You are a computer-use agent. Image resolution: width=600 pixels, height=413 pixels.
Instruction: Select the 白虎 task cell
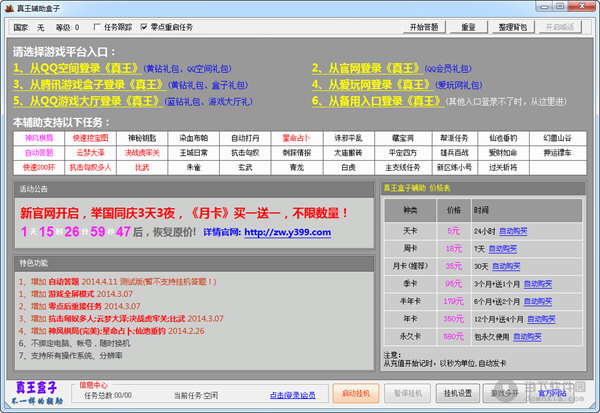(x=349, y=168)
